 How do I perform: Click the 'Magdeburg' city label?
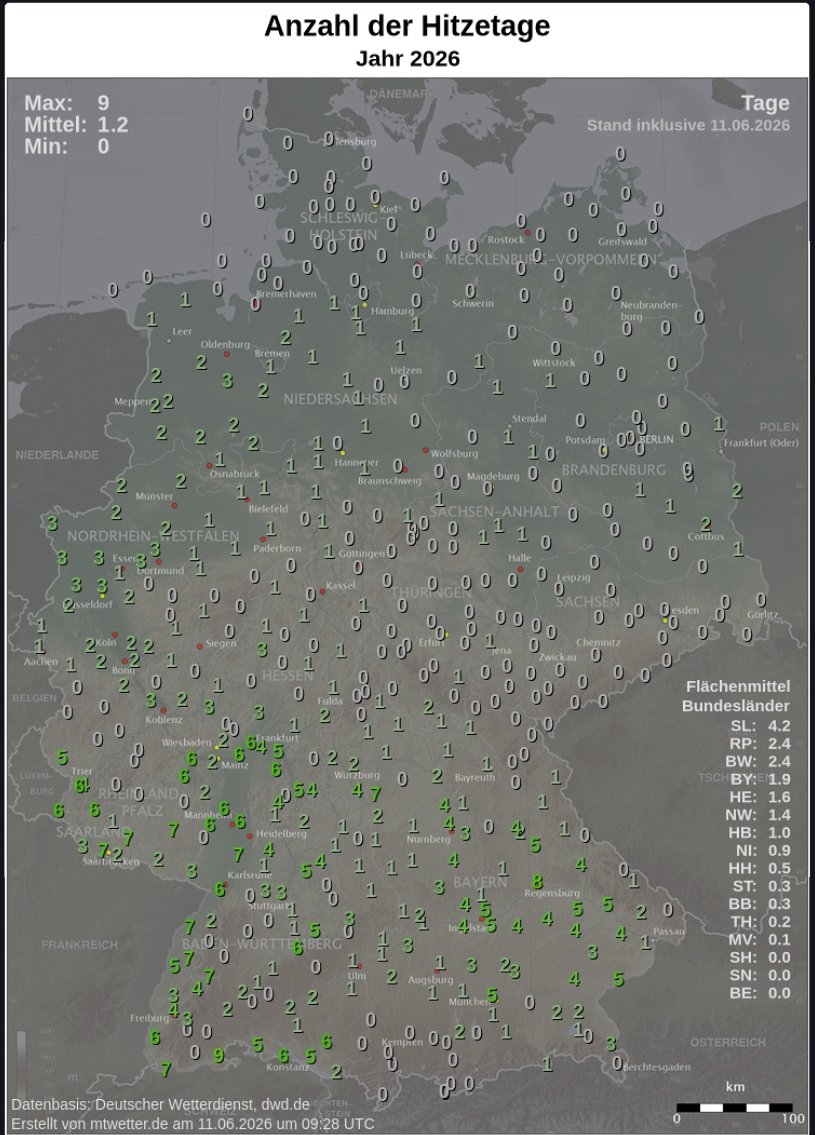(x=493, y=476)
